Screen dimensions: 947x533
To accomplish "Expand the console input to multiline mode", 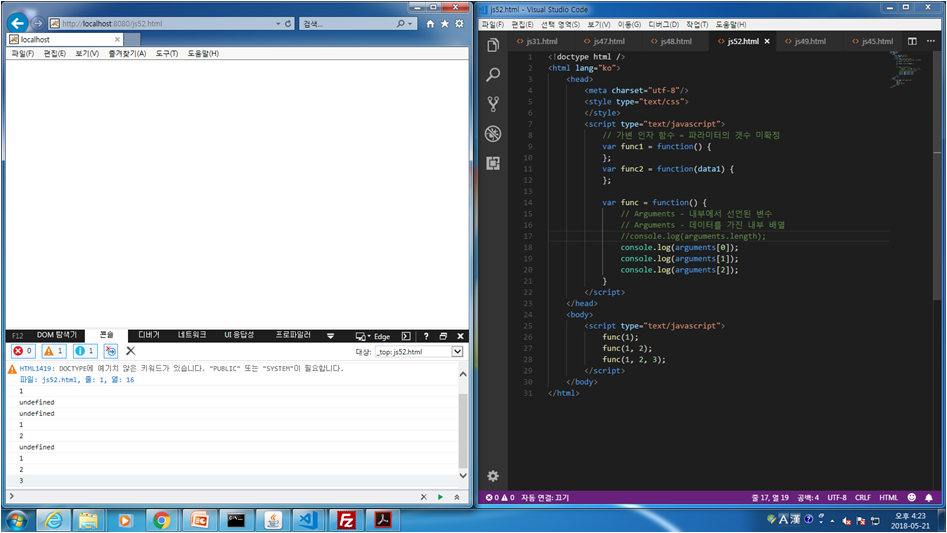I will (457, 497).
